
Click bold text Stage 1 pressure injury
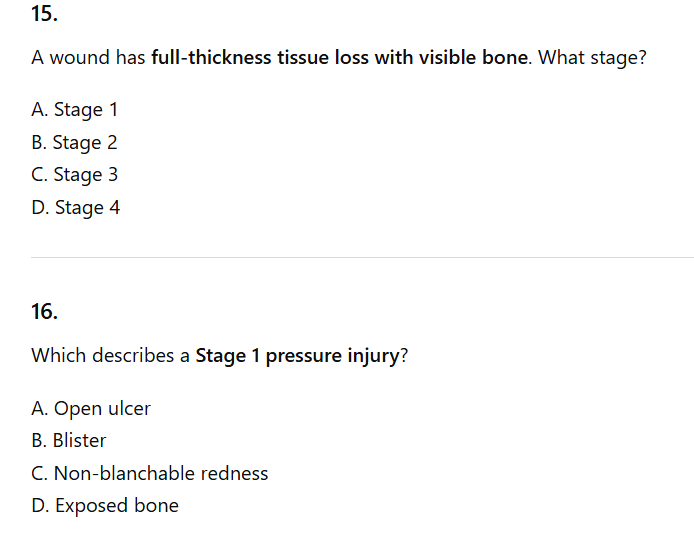(297, 355)
